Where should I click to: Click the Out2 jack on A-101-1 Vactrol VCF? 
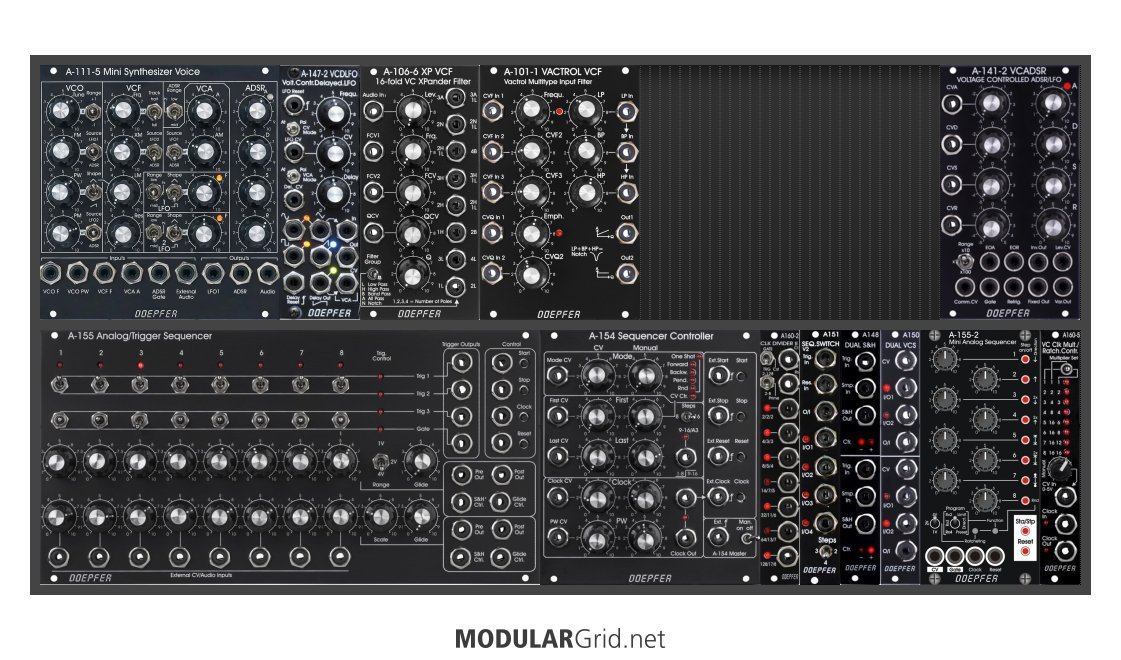pos(626,273)
